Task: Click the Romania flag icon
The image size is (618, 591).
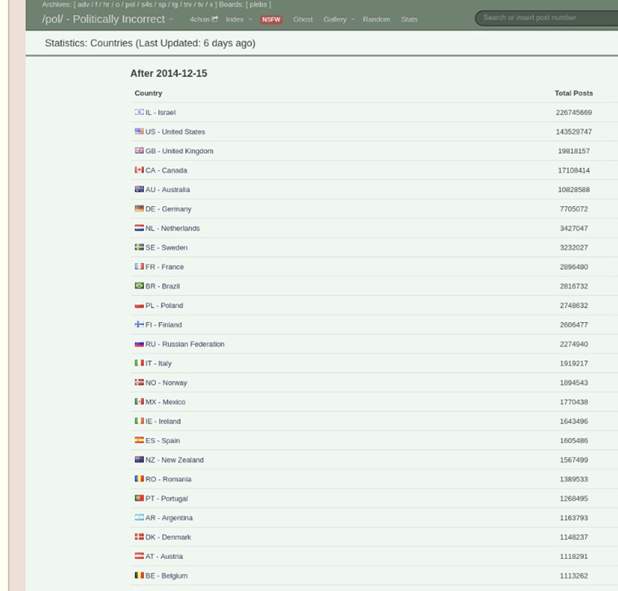Action: (139, 479)
